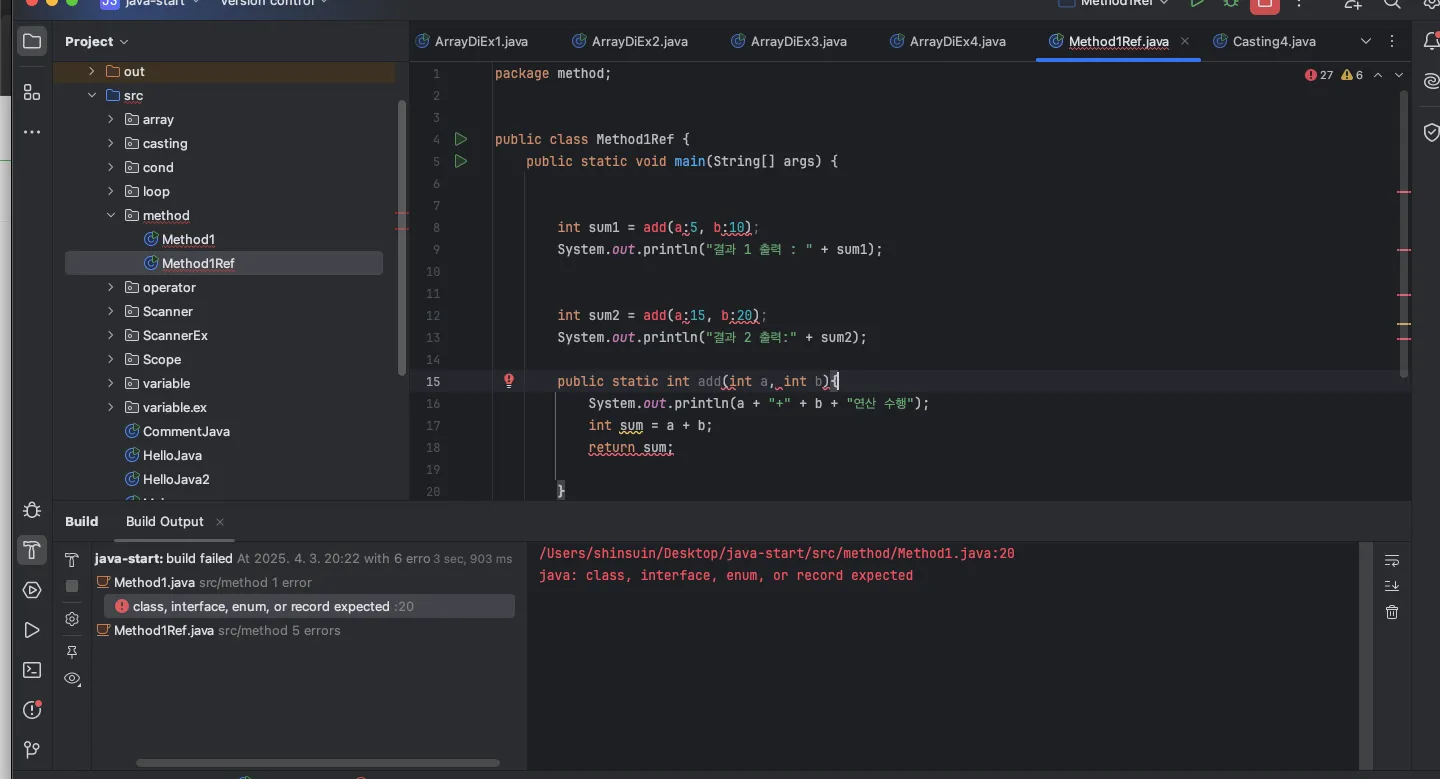The image size is (1440, 779).
Task: Select 'class, interface, enum, or record expected' error
Action: click(x=310, y=606)
